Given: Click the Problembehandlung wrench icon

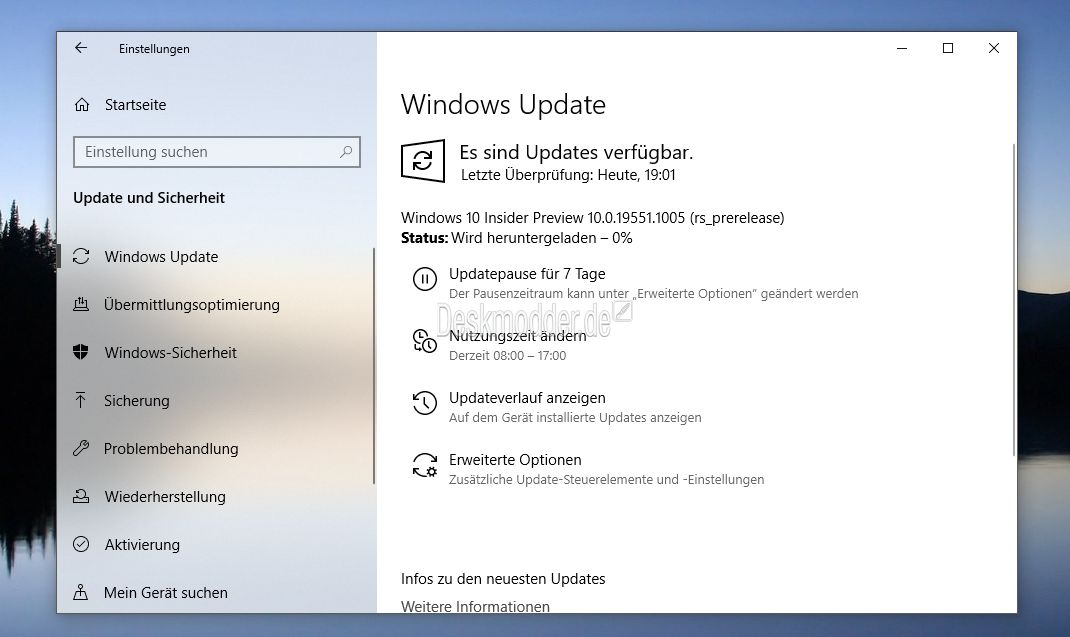Looking at the screenshot, I should coord(81,448).
